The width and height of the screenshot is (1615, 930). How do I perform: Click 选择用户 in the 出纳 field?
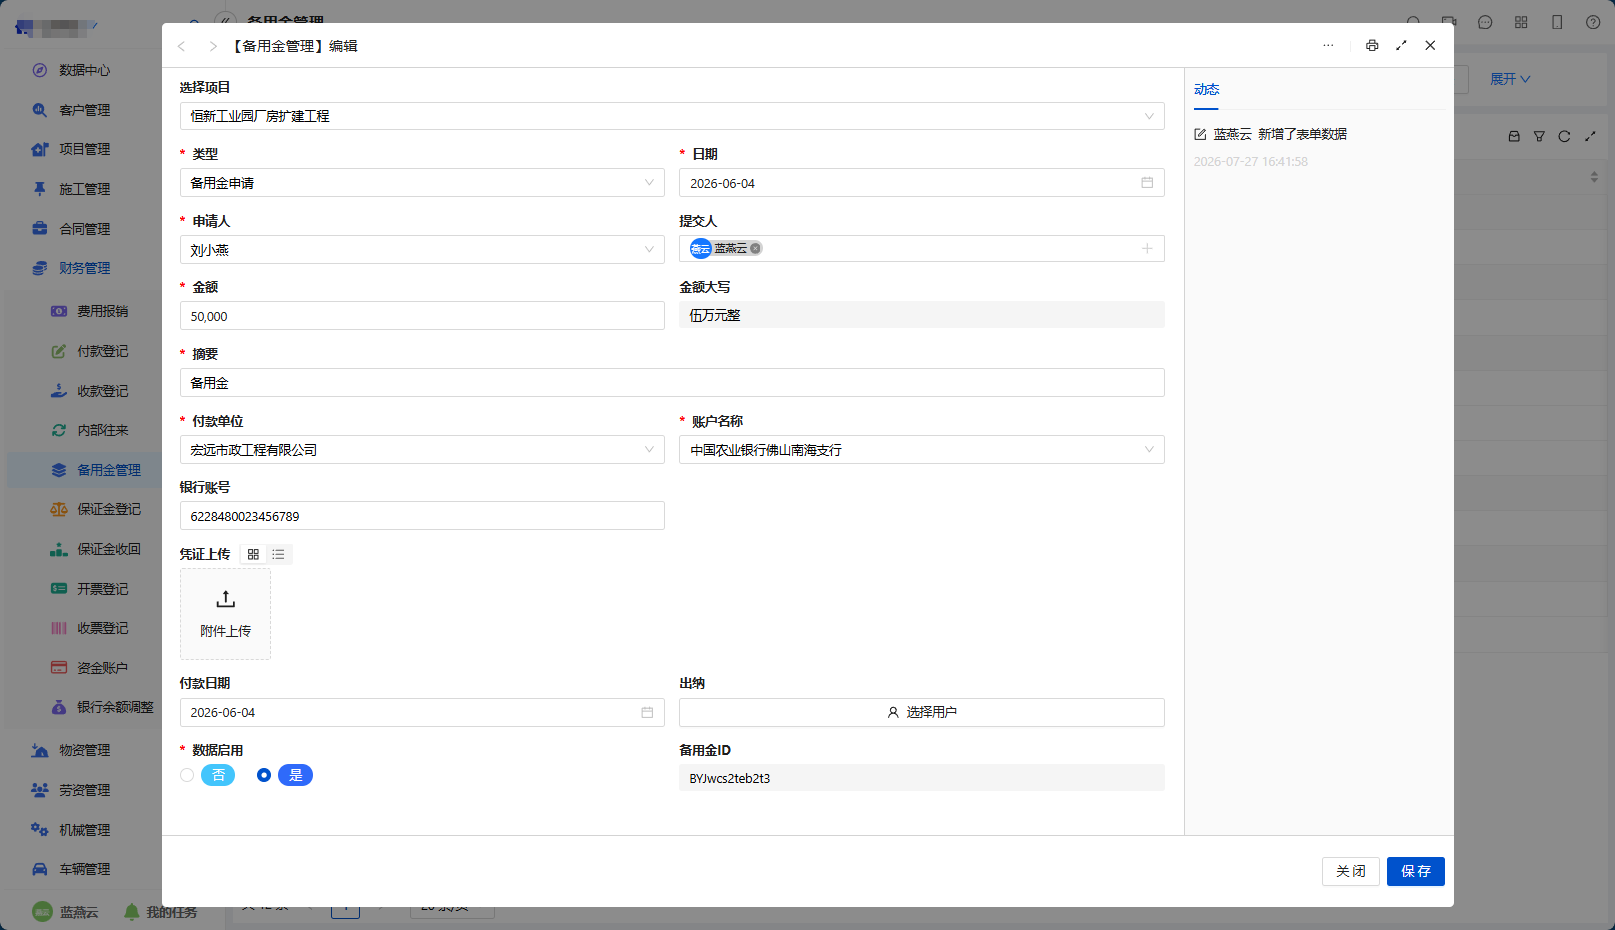[922, 712]
